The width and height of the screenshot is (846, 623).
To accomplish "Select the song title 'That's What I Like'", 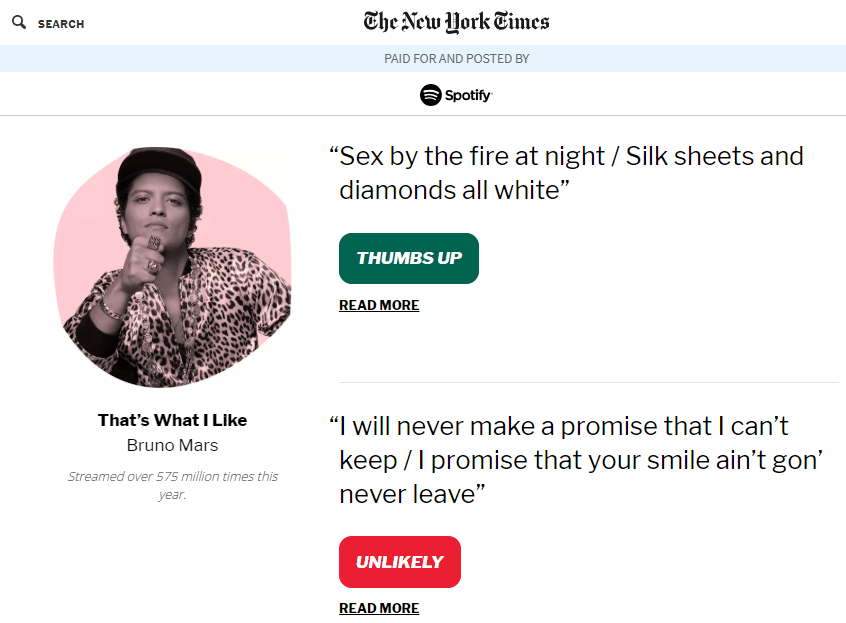I will point(172,420).
